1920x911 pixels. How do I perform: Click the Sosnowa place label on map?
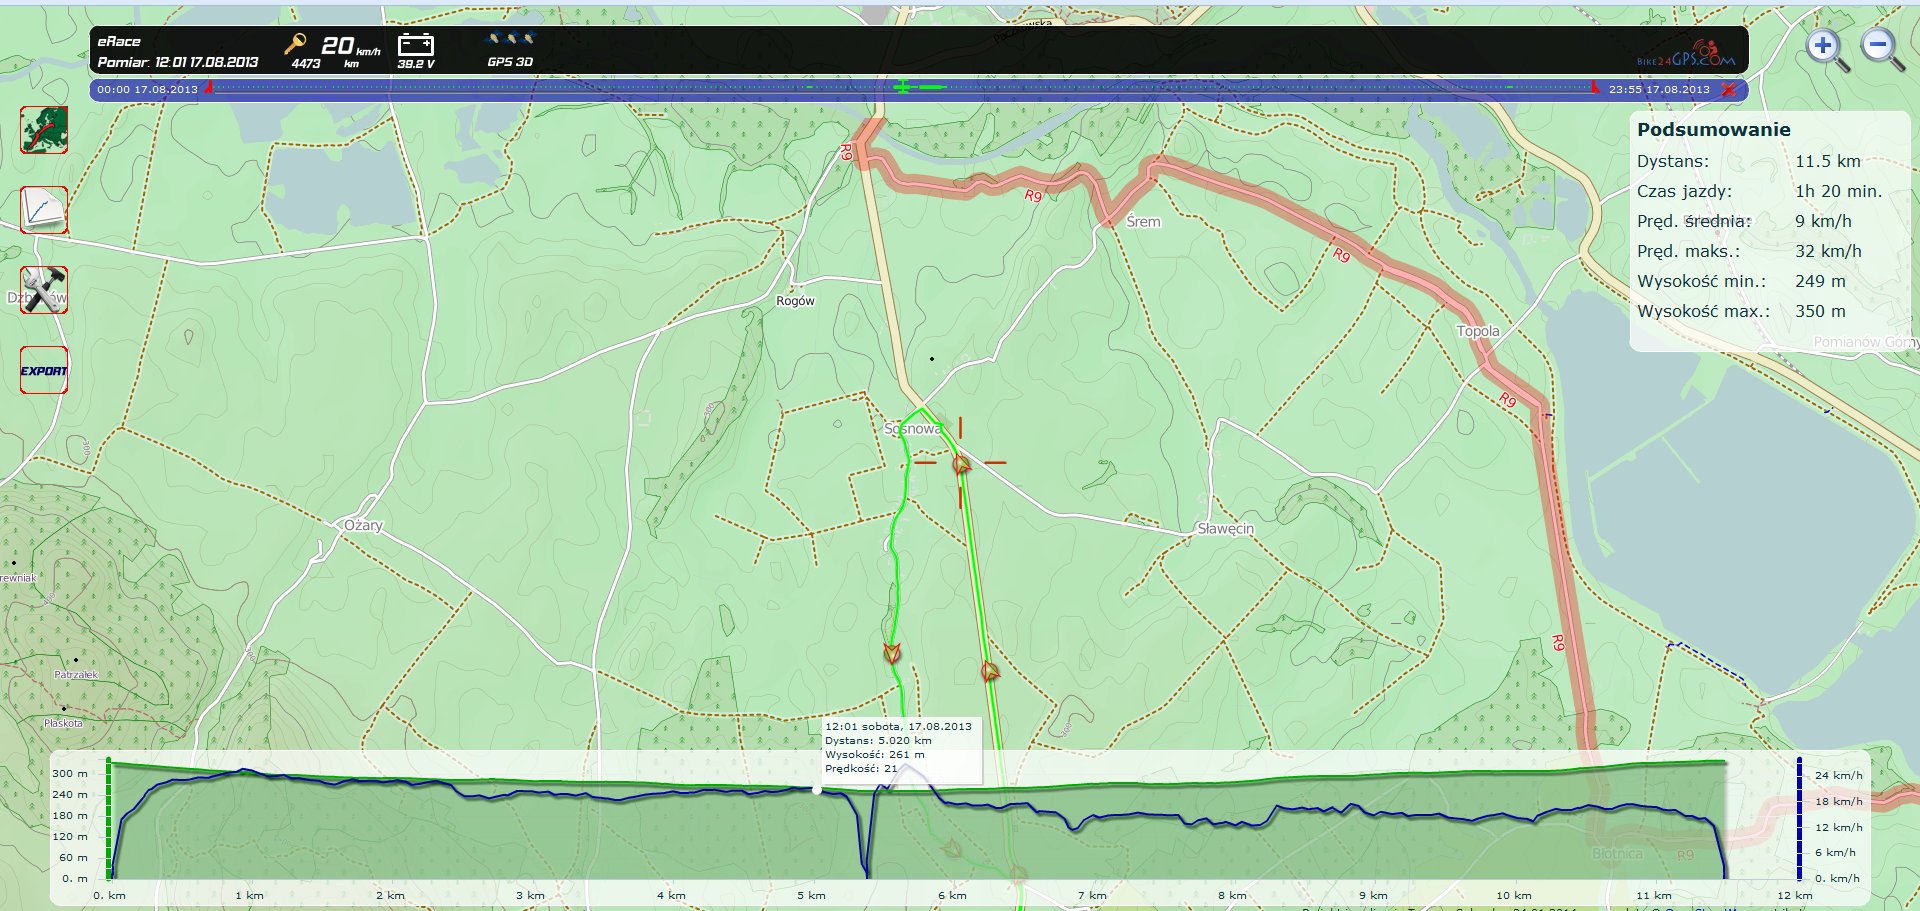click(x=912, y=428)
